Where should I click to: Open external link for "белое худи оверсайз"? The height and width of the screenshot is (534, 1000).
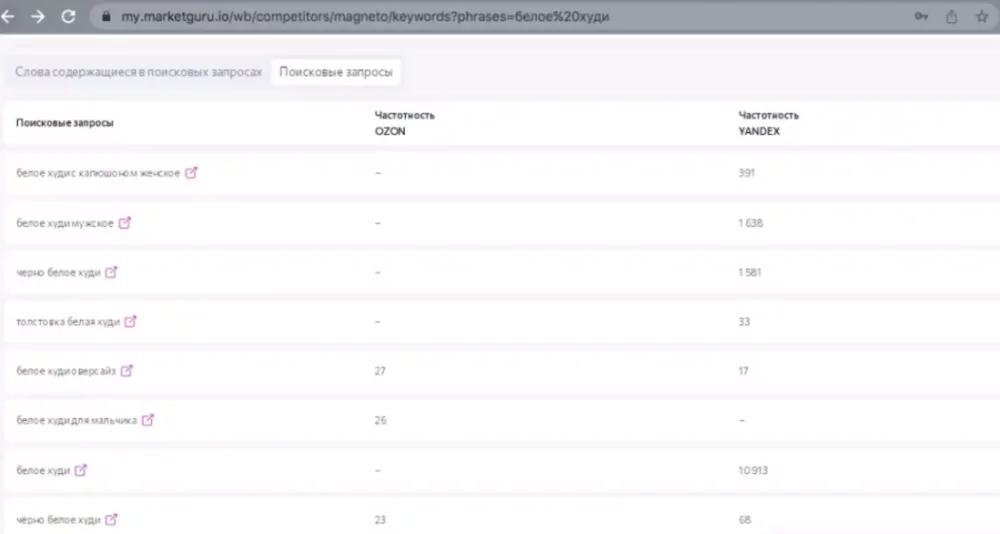pos(126,371)
